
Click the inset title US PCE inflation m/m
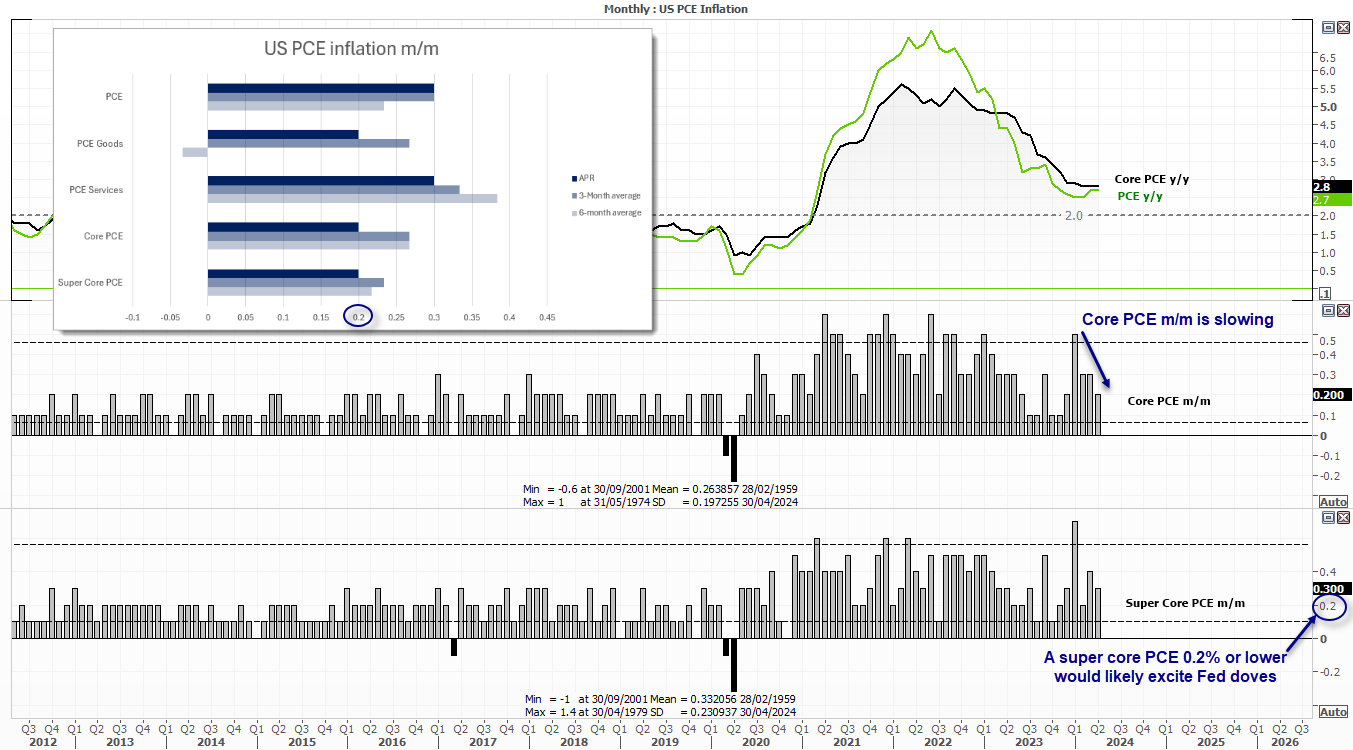(x=351, y=48)
